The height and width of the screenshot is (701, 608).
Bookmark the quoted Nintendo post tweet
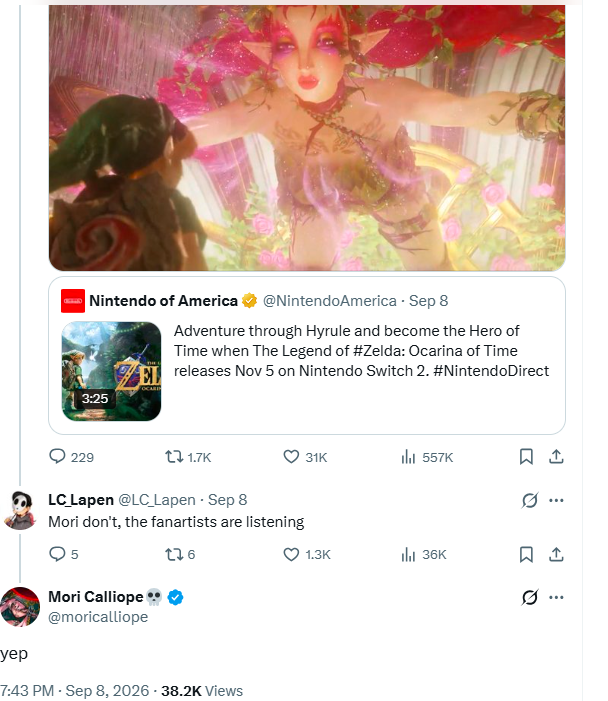[x=526, y=457]
